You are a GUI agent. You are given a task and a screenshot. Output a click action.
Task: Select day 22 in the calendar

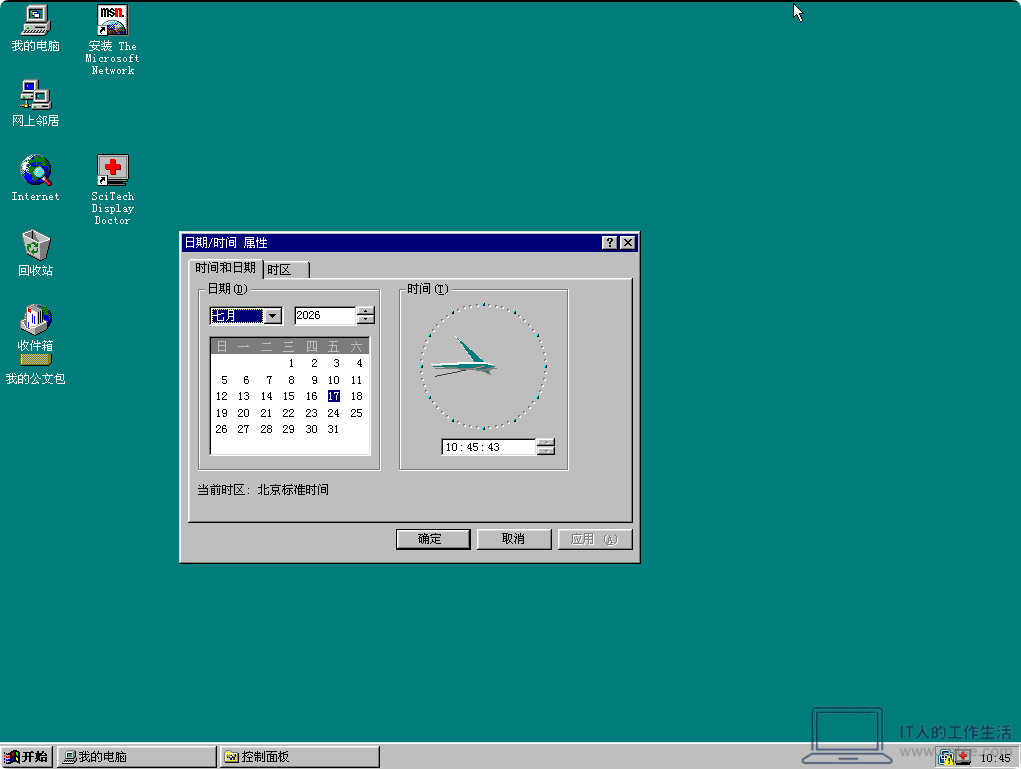(x=288, y=413)
